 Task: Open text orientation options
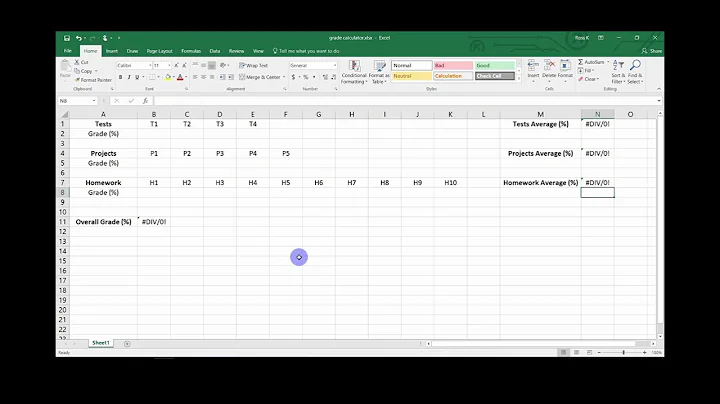click(x=224, y=66)
